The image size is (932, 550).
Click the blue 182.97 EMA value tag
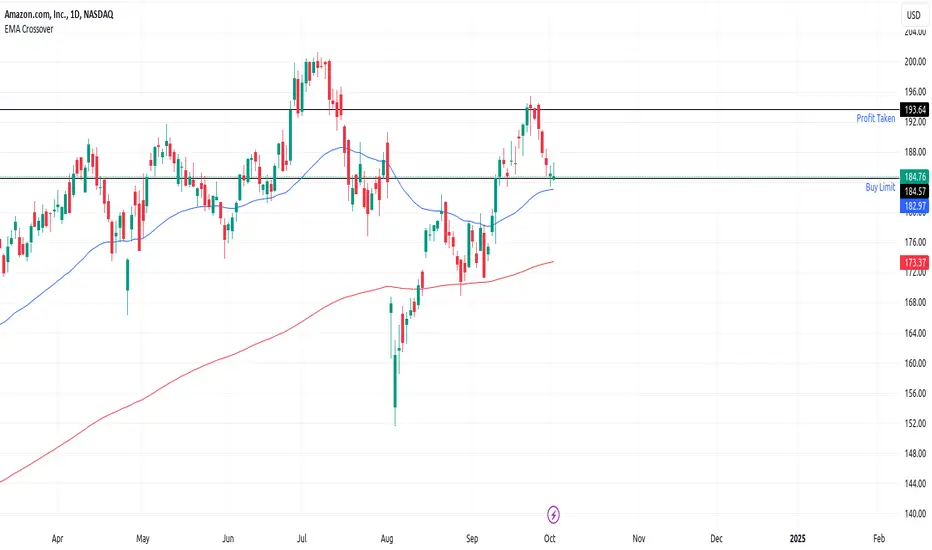(915, 206)
